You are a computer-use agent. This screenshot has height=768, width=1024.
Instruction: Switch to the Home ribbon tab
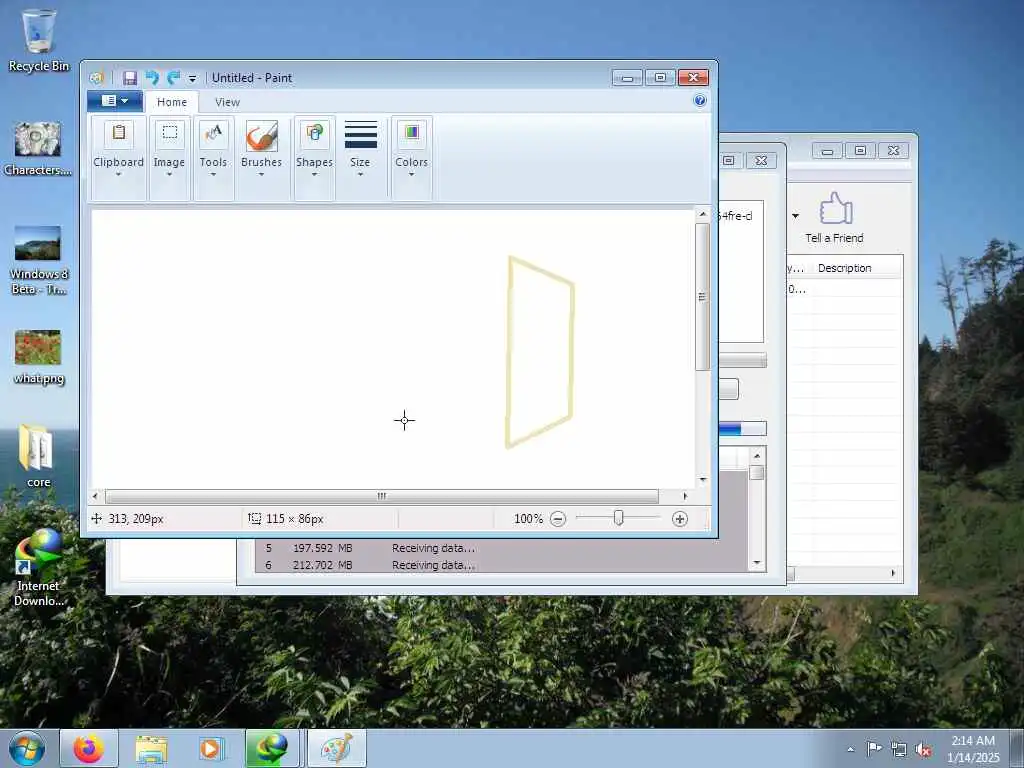tap(172, 102)
